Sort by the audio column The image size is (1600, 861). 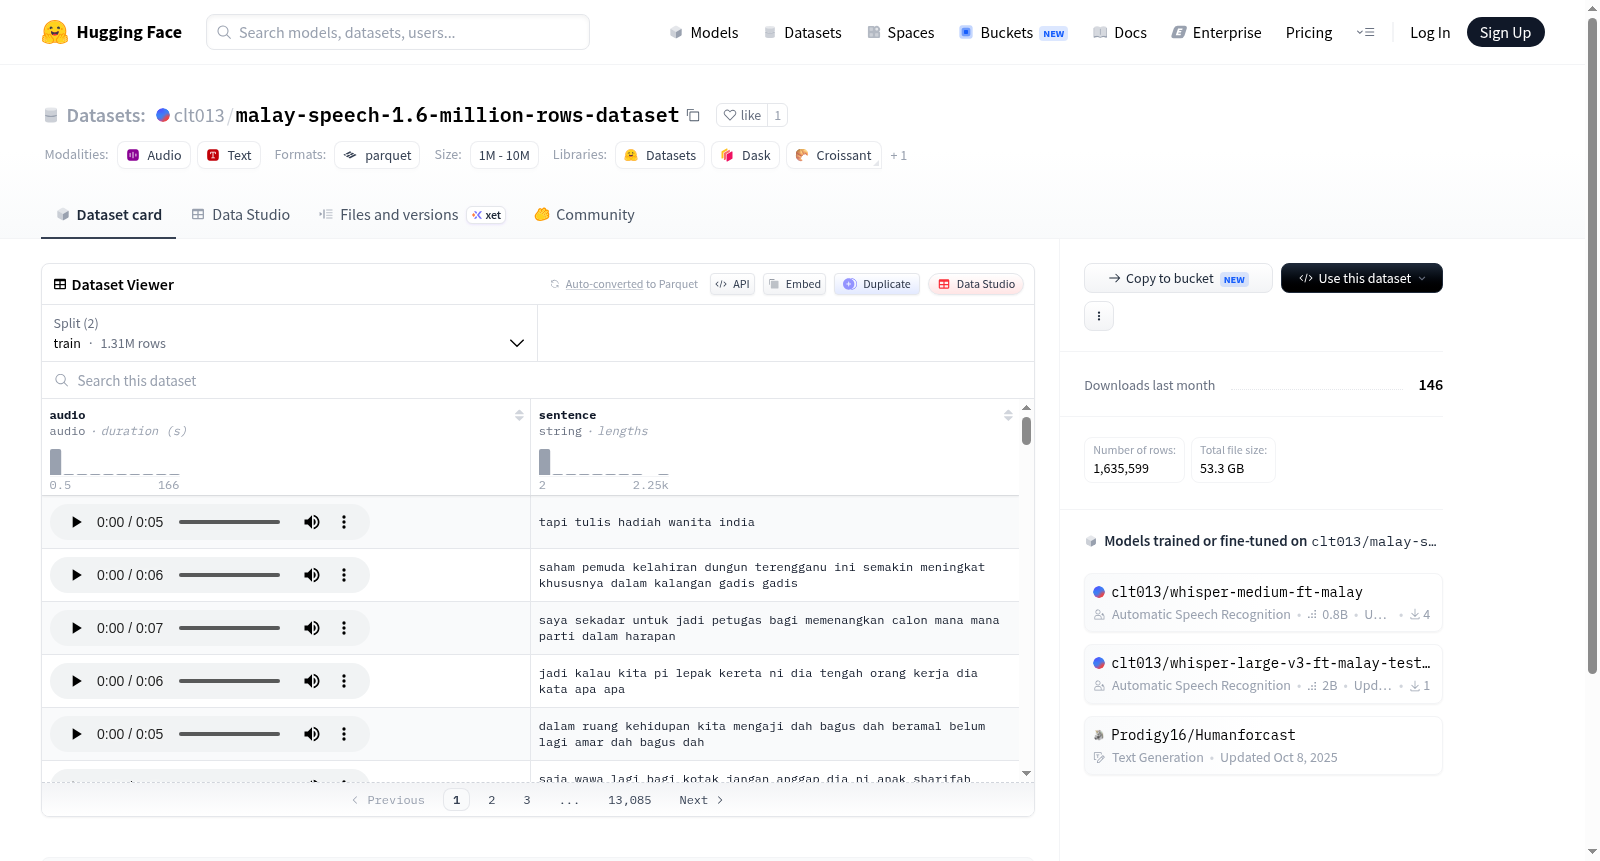(519, 415)
